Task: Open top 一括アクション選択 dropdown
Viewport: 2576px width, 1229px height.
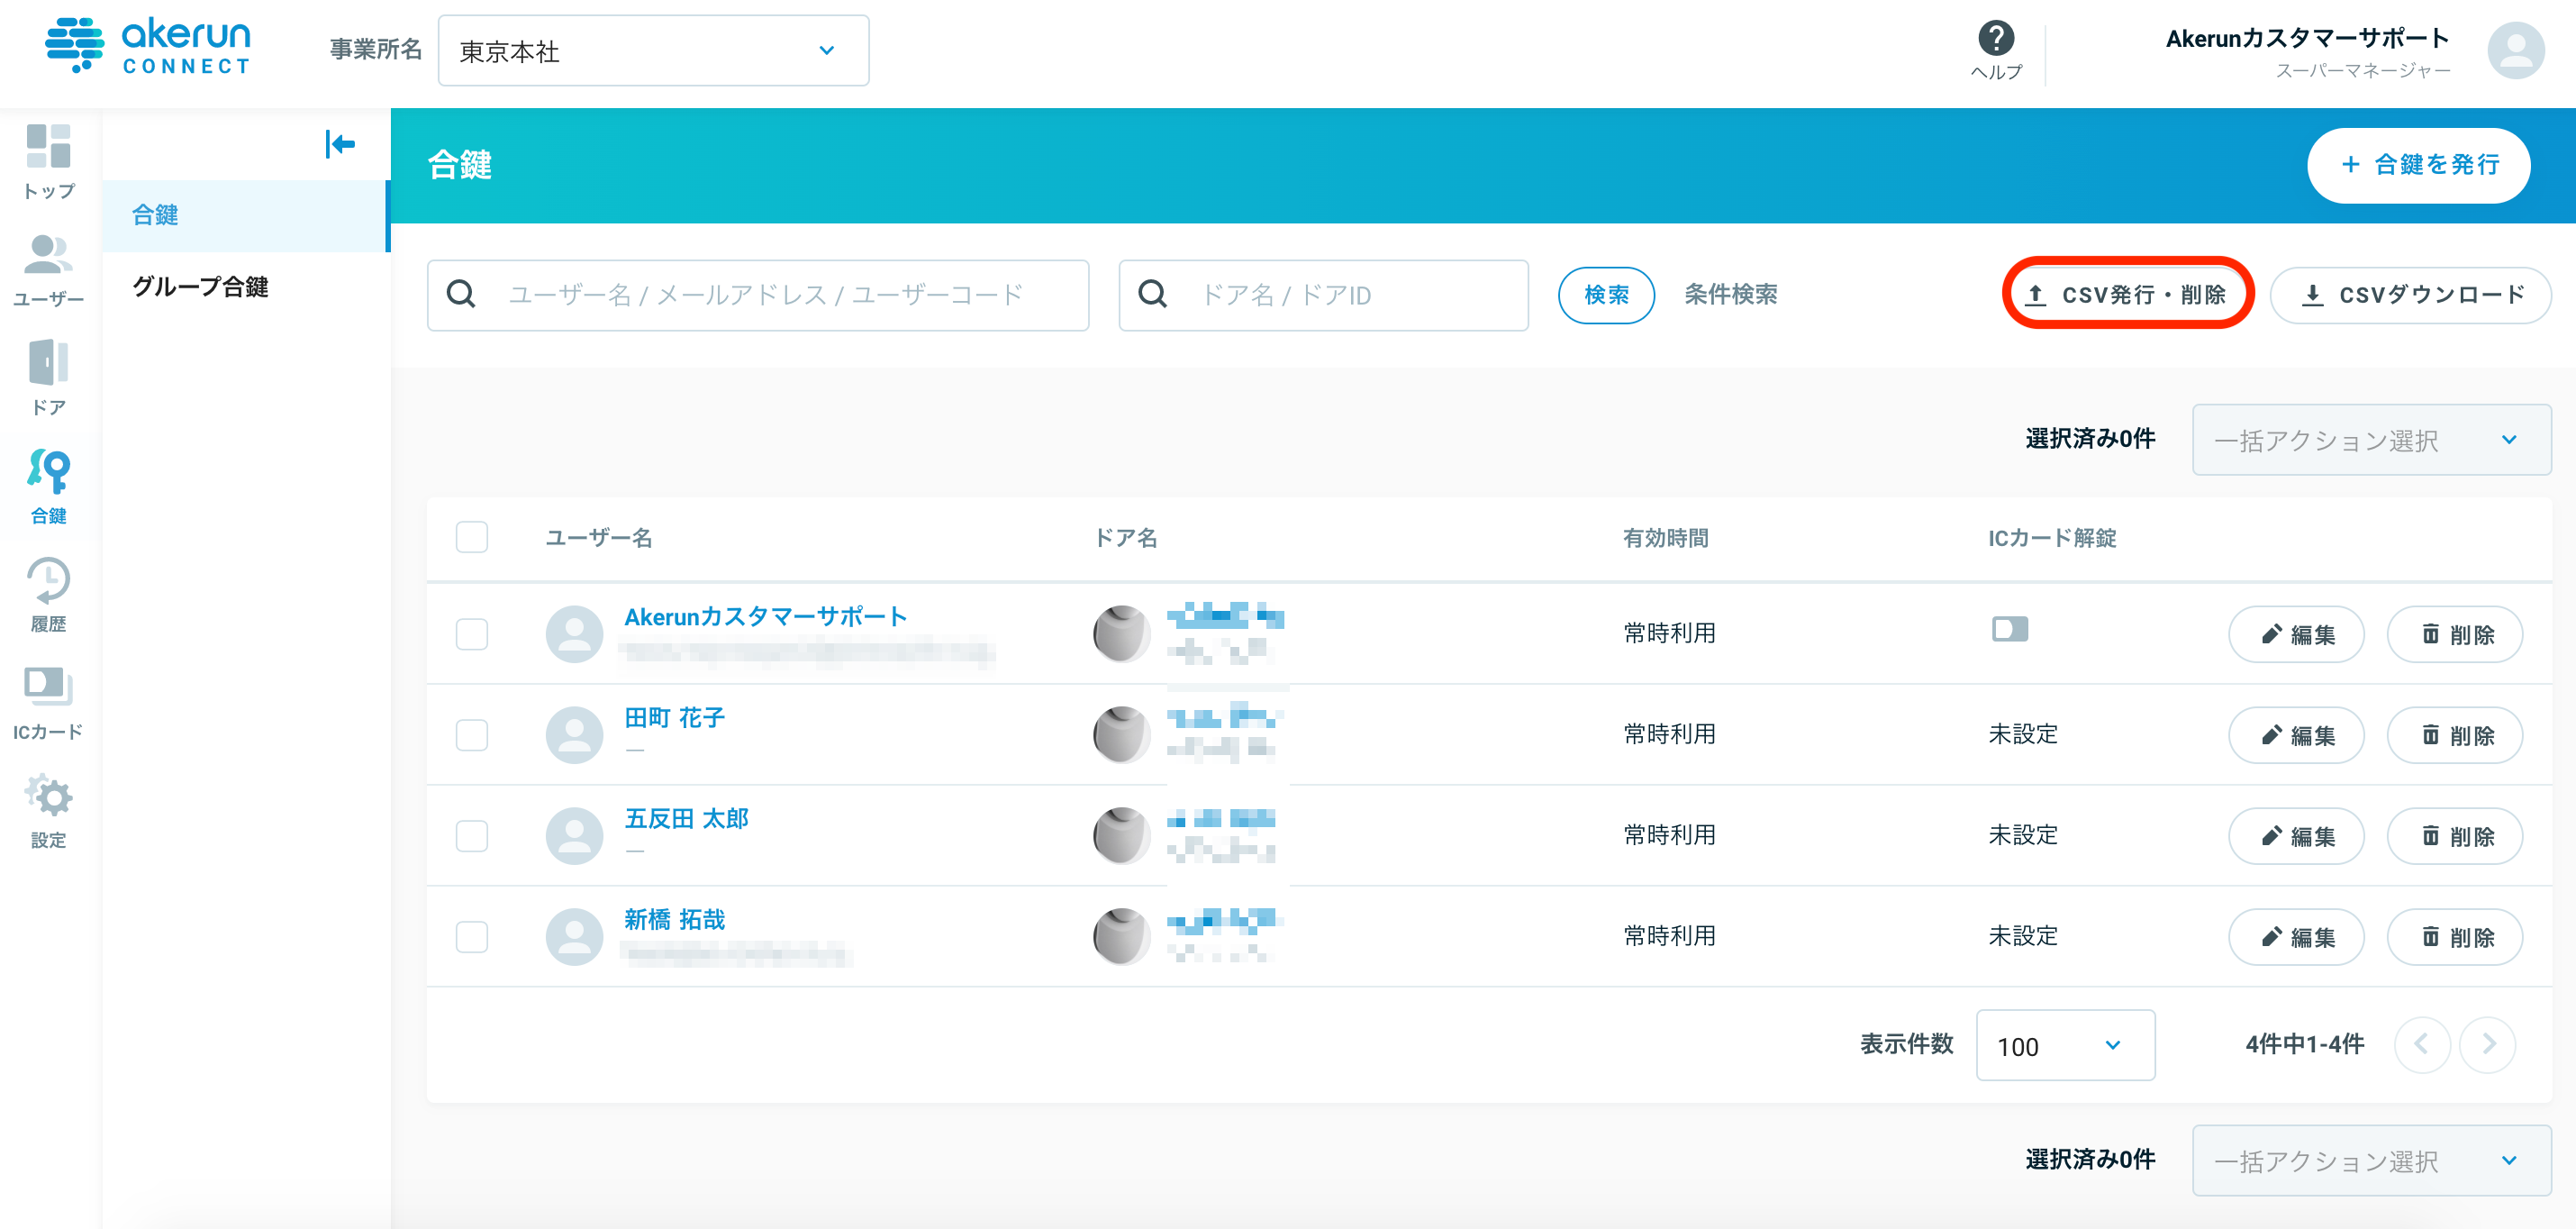Action: (2371, 440)
